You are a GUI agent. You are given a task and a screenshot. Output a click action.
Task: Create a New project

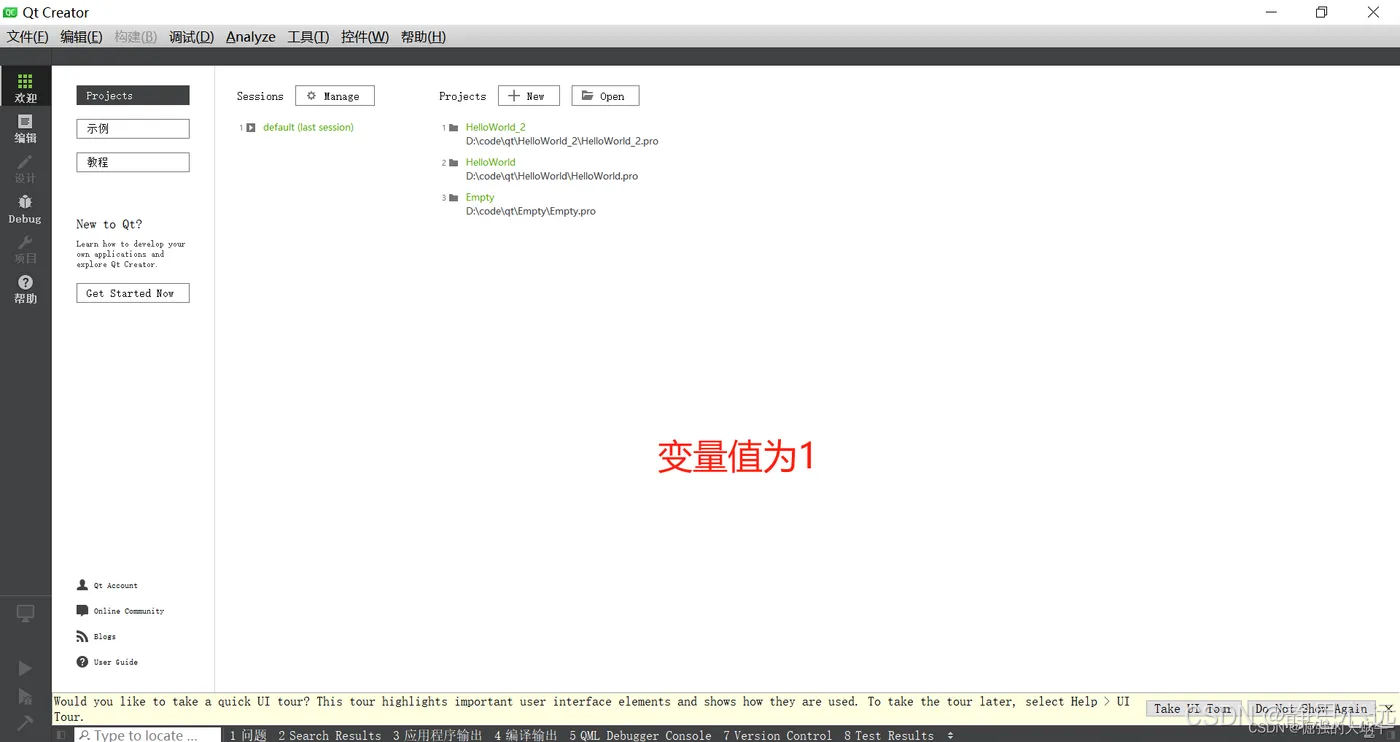529,96
